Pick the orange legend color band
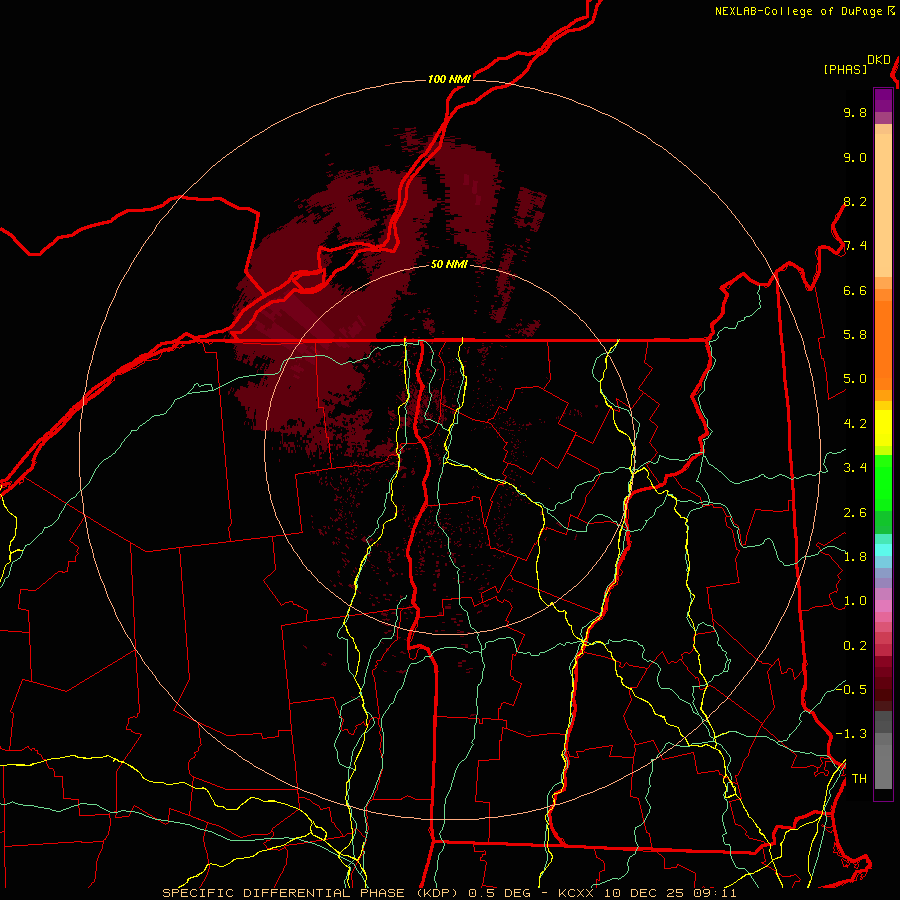This screenshot has height=900, width=900. click(883, 345)
